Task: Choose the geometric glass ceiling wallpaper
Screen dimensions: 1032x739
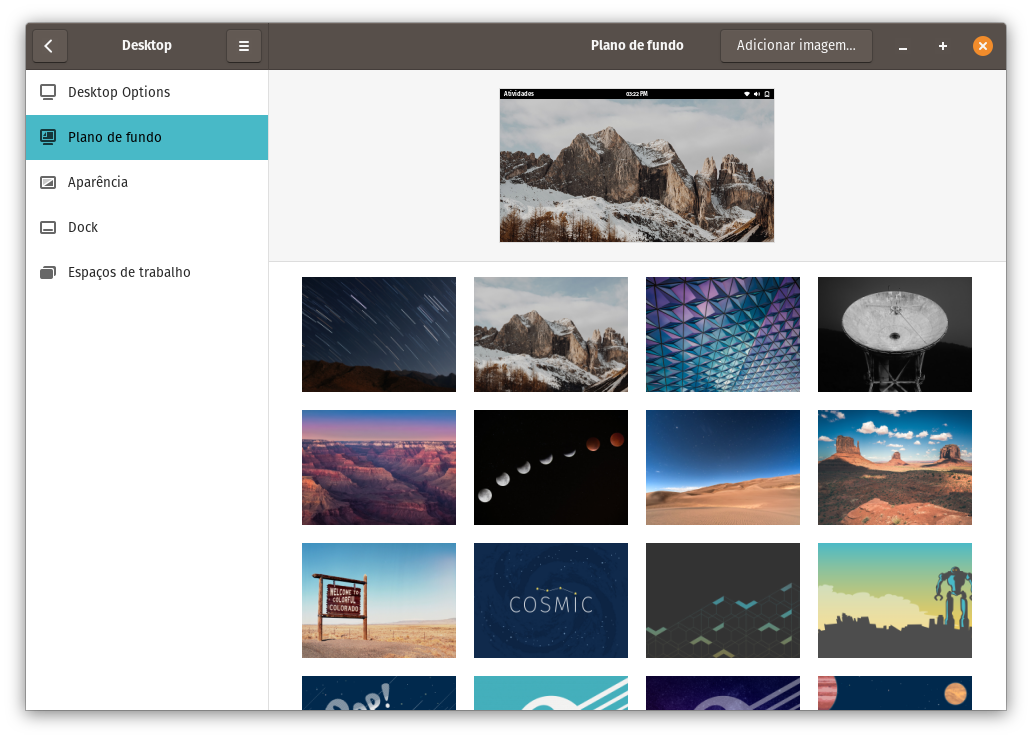Action: (723, 334)
